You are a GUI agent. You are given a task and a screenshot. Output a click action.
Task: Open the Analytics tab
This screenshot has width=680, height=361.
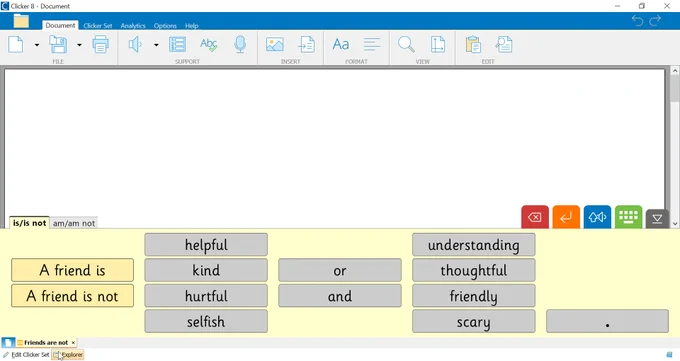133,26
